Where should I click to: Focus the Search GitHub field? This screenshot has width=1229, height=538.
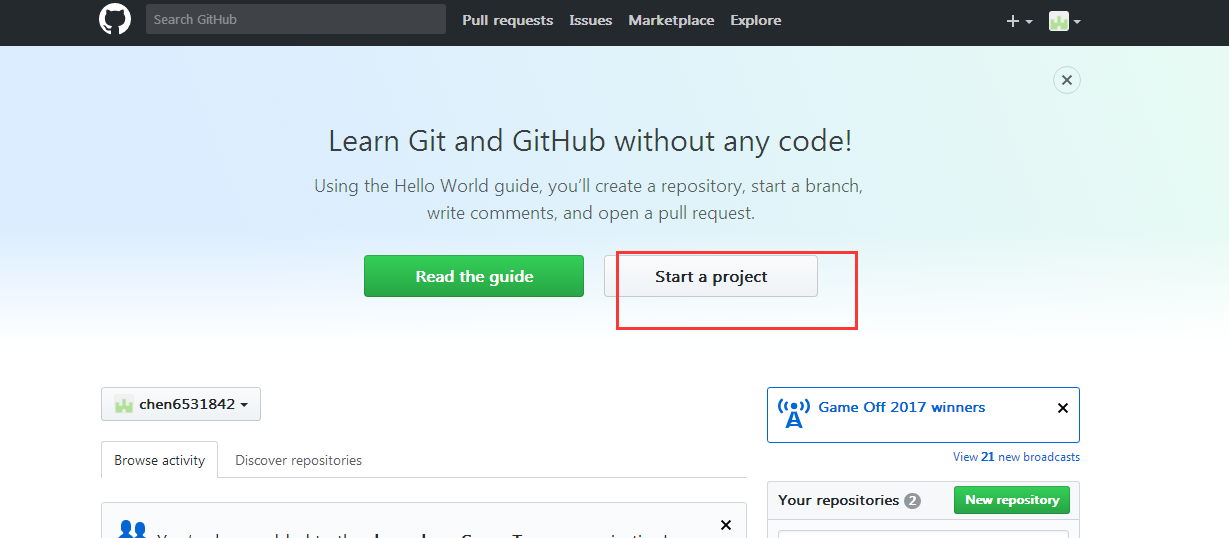[296, 19]
